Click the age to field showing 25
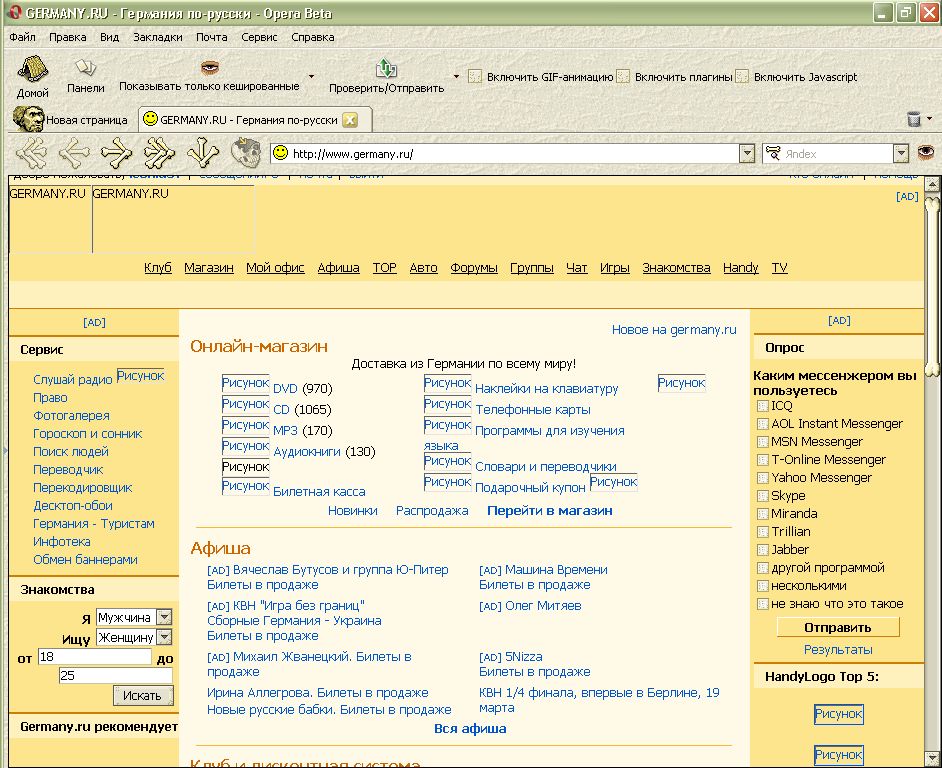The image size is (942, 768). click(x=115, y=675)
